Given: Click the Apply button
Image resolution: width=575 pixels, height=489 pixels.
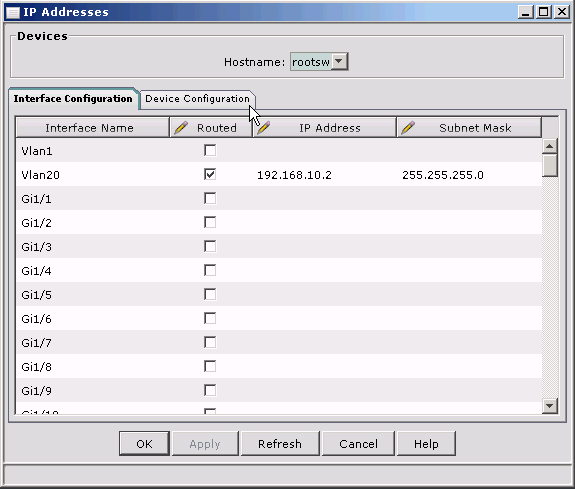Looking at the screenshot, I should coord(205,444).
